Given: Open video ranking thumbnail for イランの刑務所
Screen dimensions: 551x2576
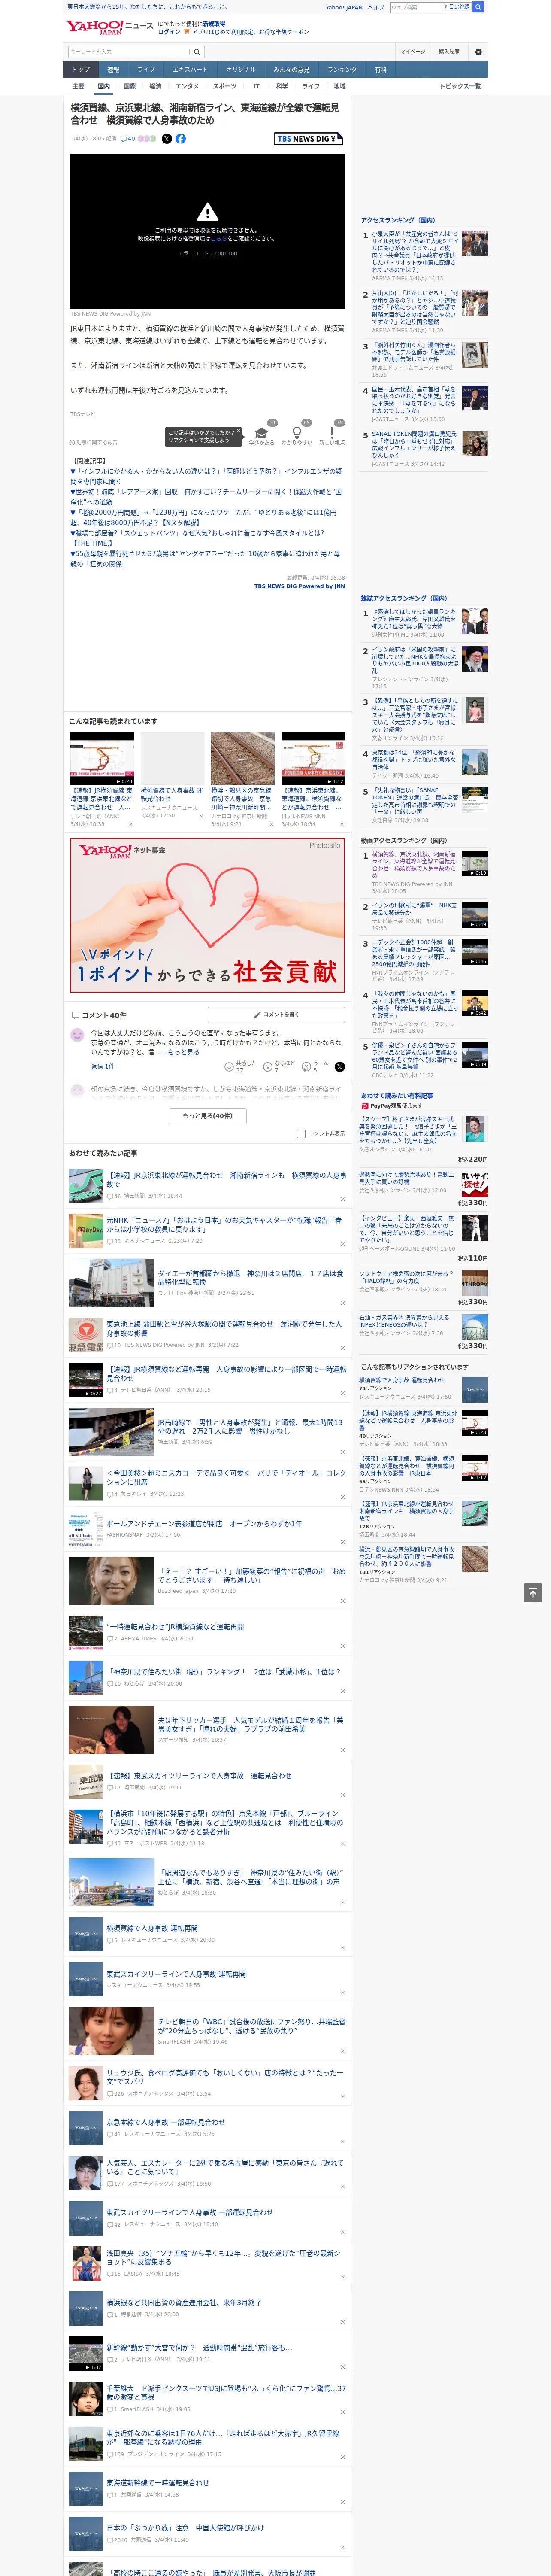Looking at the screenshot, I should point(475,915).
